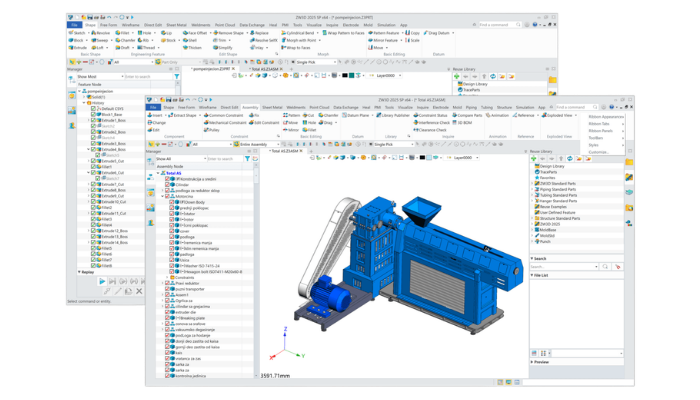Uncheck the Cilindar component checkbox
700x400 pixels.
click(168, 184)
